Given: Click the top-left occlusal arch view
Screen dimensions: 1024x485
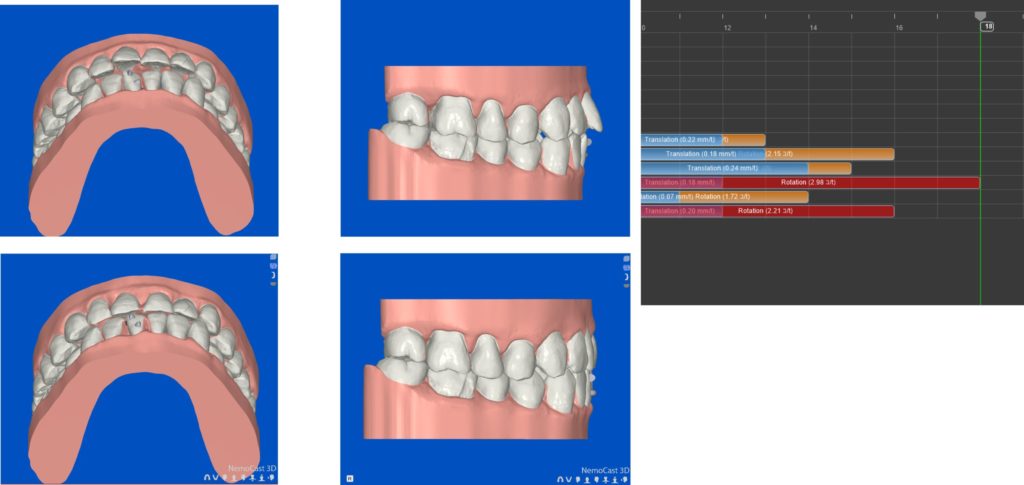Looking at the screenshot, I should (139, 120).
